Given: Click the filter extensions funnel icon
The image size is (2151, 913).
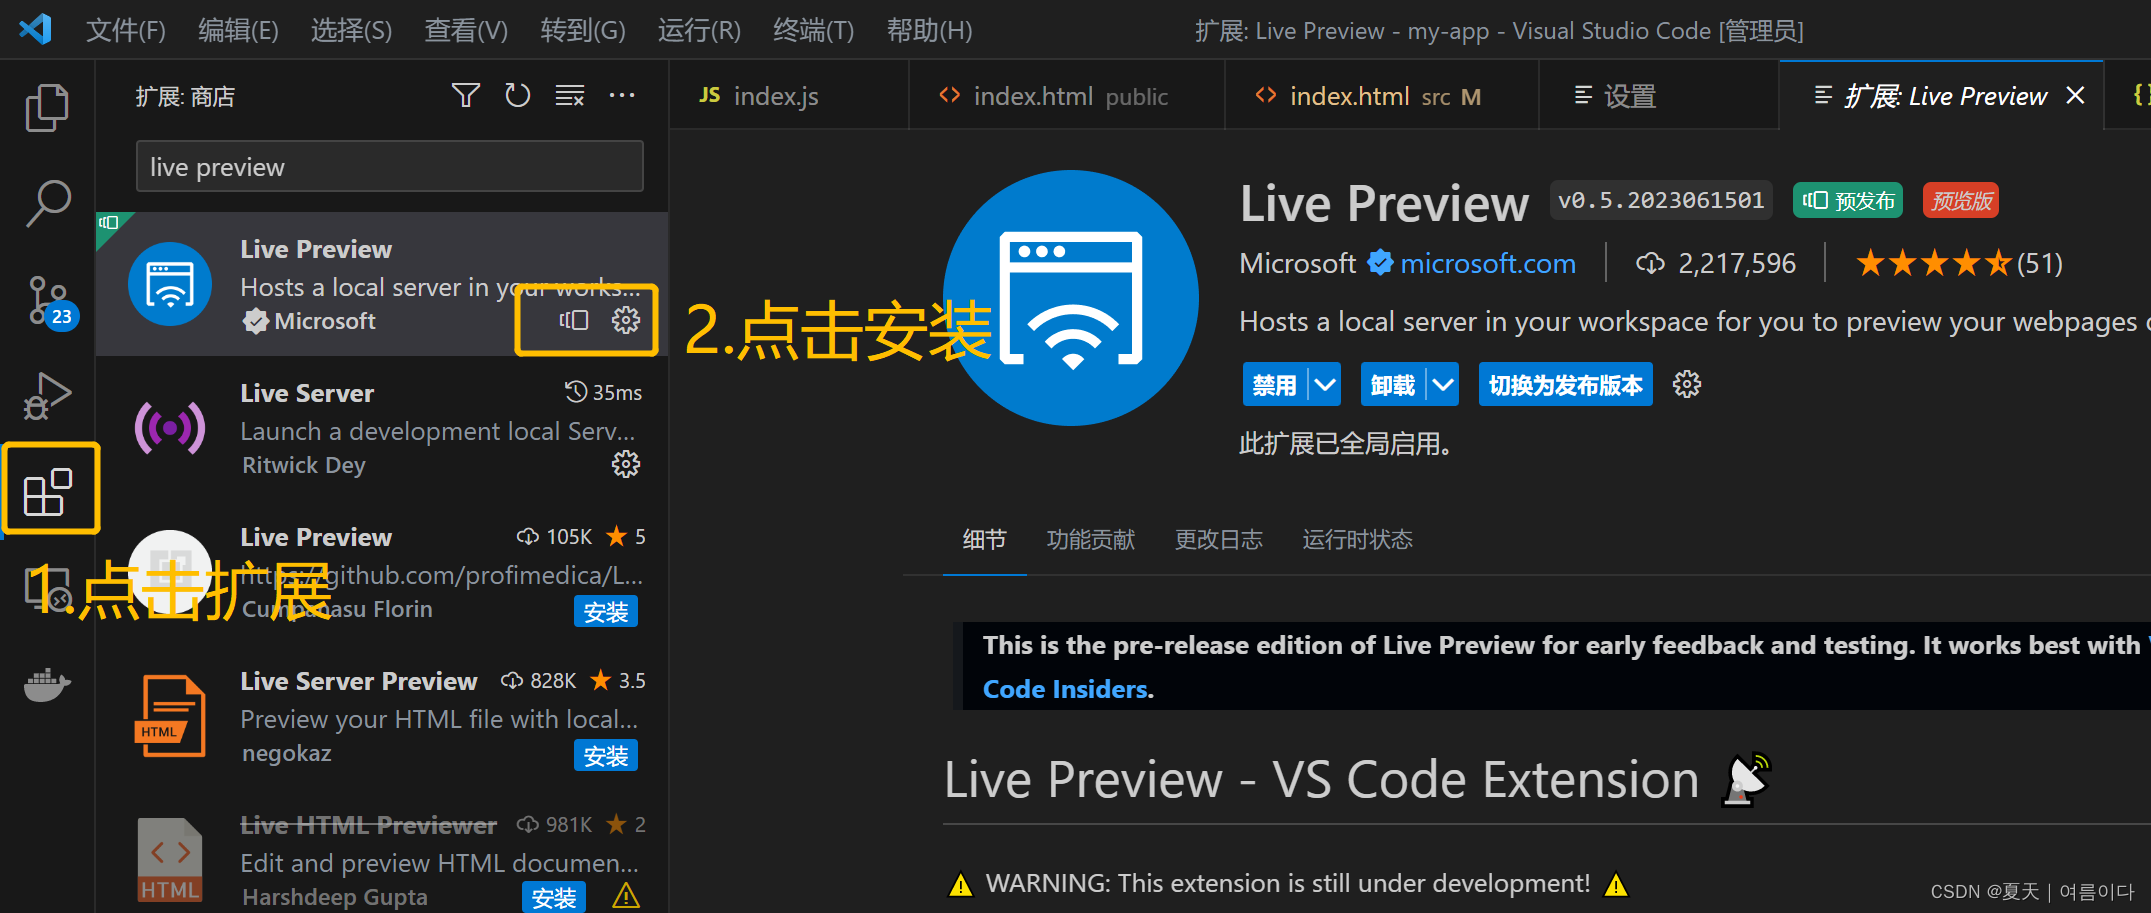Looking at the screenshot, I should 466,96.
